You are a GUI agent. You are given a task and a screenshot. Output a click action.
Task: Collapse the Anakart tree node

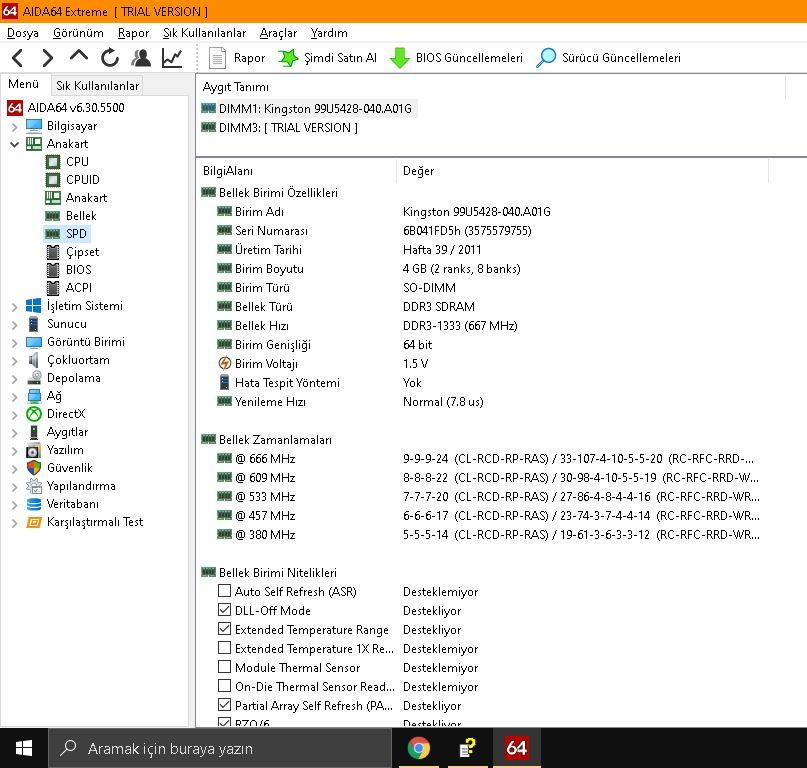14,144
